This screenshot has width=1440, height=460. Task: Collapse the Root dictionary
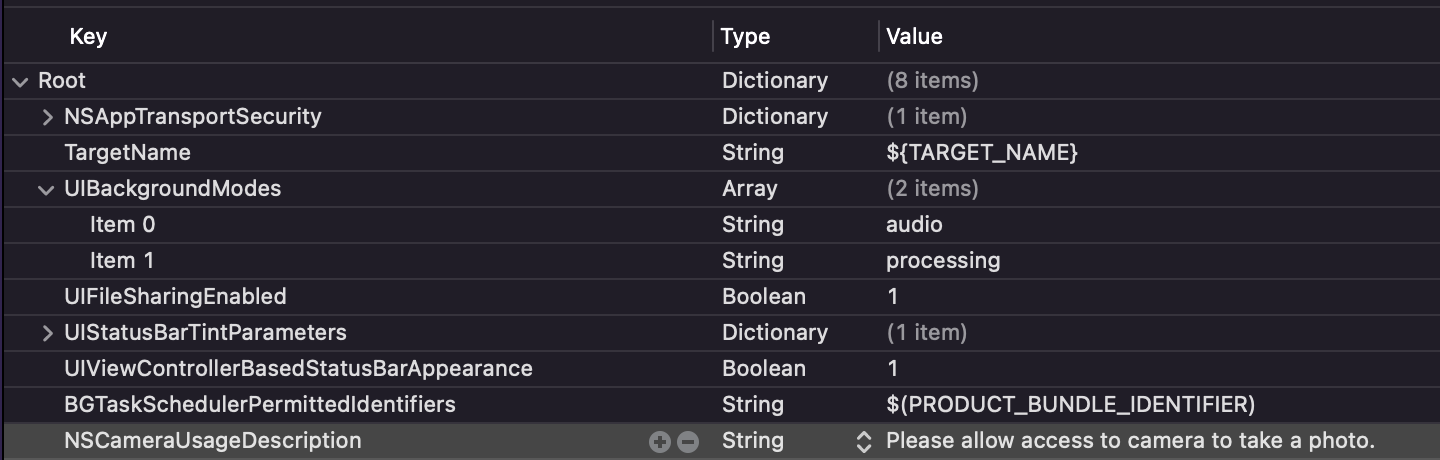coord(21,81)
